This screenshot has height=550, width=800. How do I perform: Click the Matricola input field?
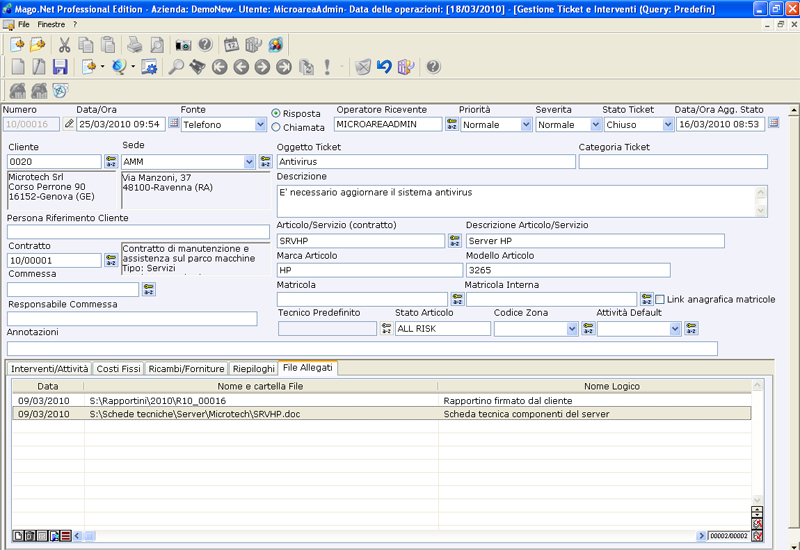(x=362, y=299)
